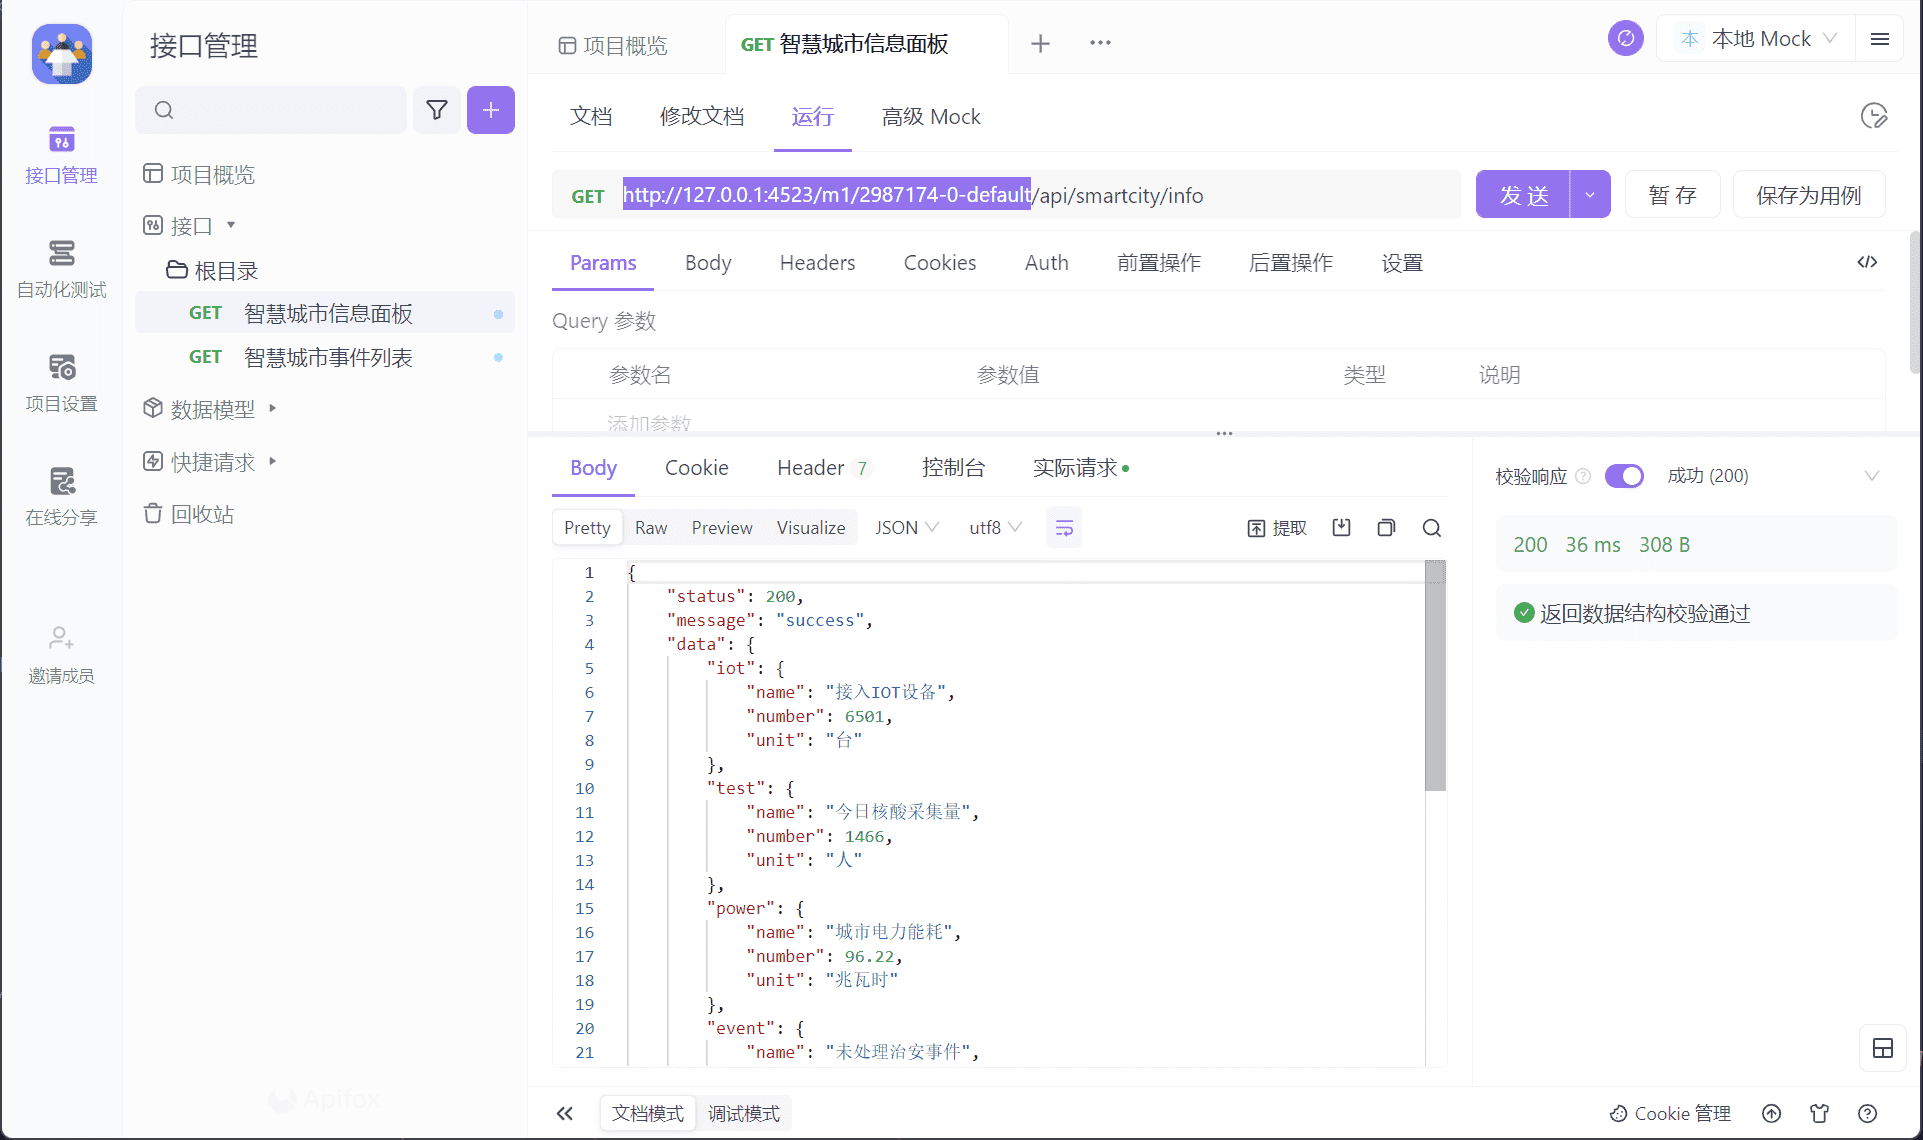Image resolution: width=1923 pixels, height=1140 pixels.
Task: Open 在线分享 section
Action: 61,498
